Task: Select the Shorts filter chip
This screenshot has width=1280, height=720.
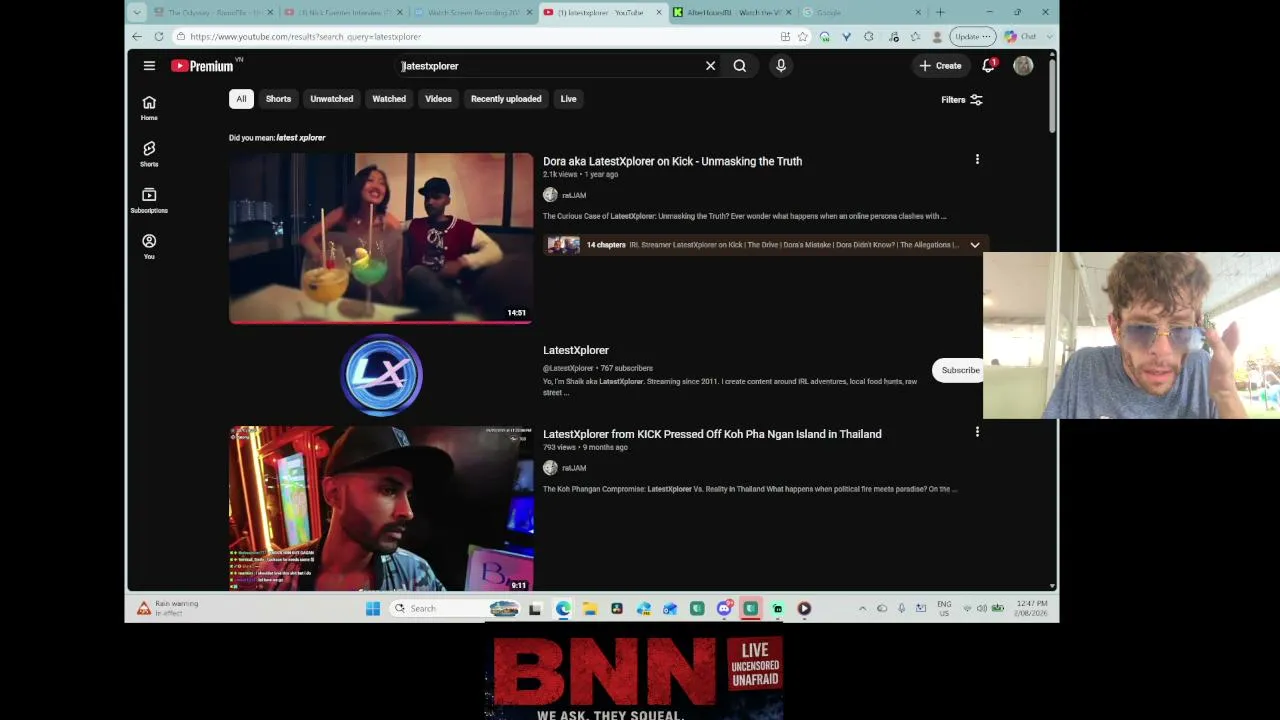Action: pos(278,99)
